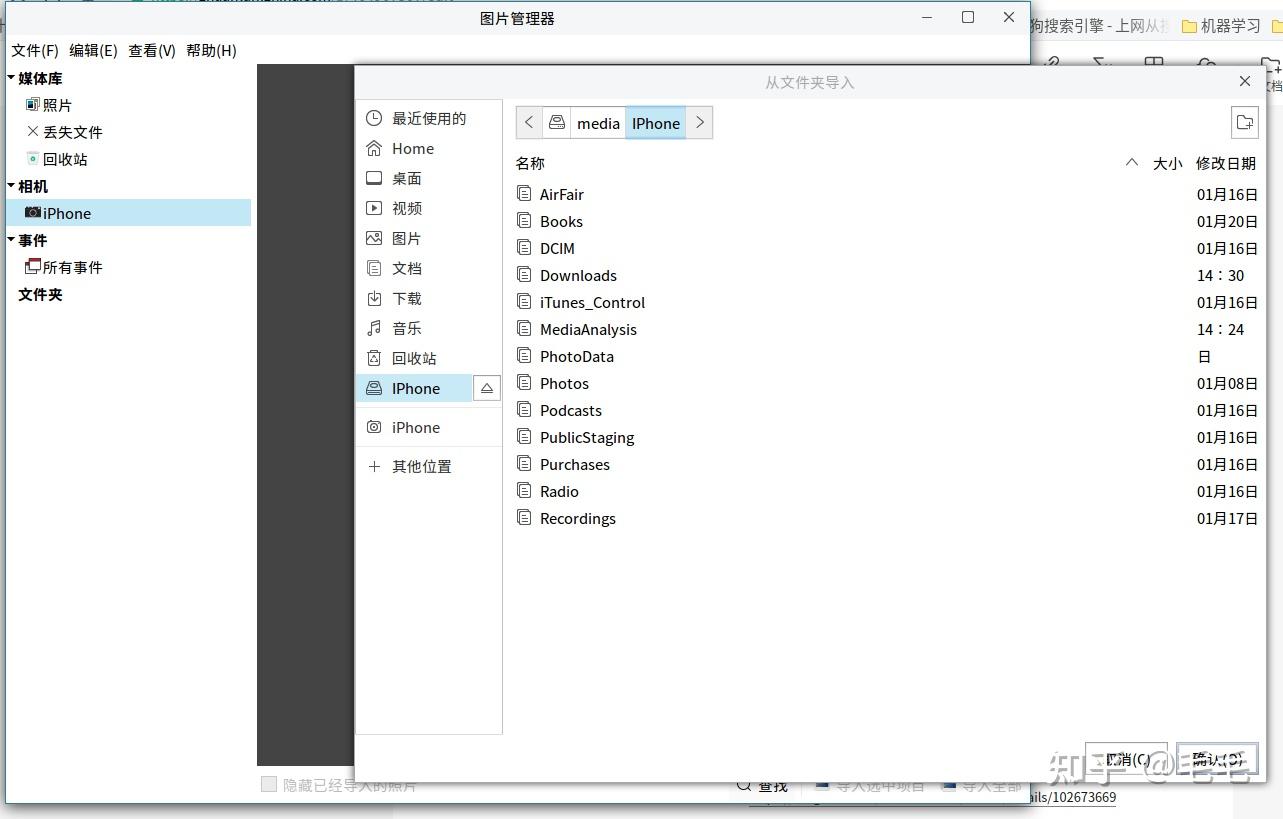Select the iTunes_Control folder row

[887, 302]
